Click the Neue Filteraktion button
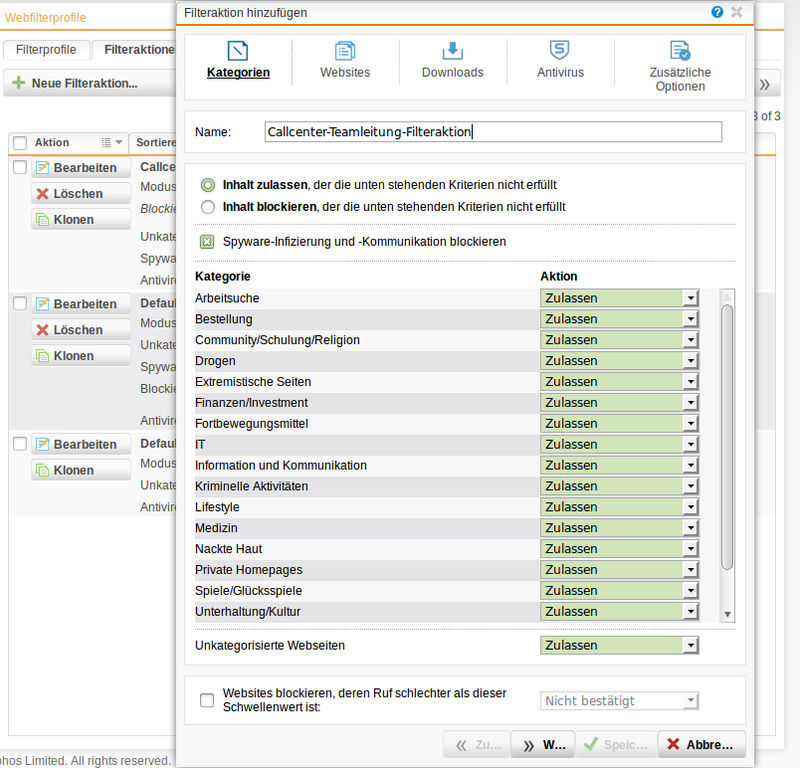Screen dimensions: 800x768 point(70,83)
